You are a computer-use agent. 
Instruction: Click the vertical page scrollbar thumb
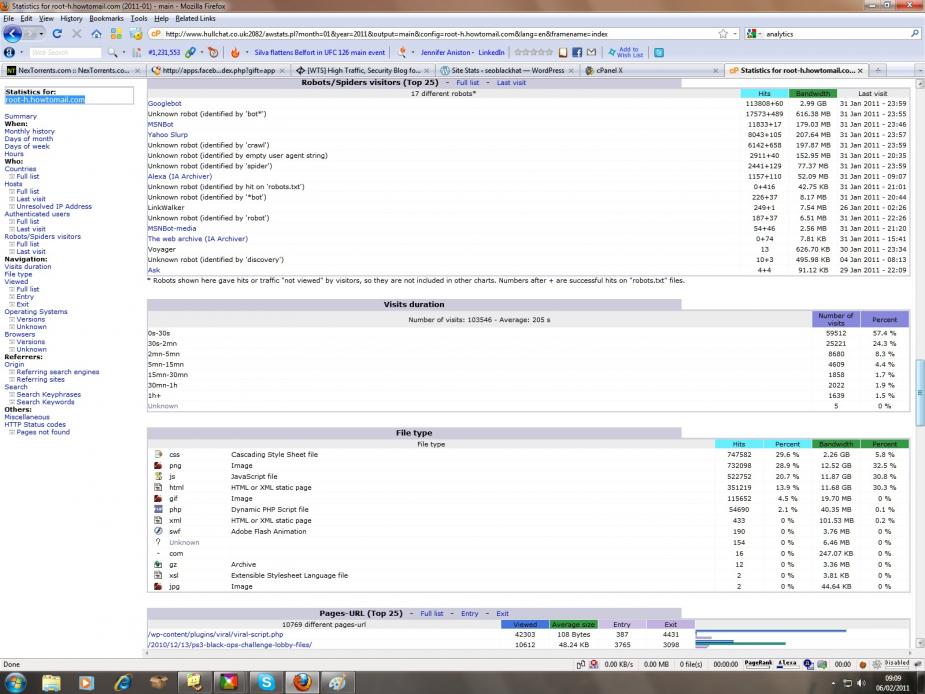[919, 392]
